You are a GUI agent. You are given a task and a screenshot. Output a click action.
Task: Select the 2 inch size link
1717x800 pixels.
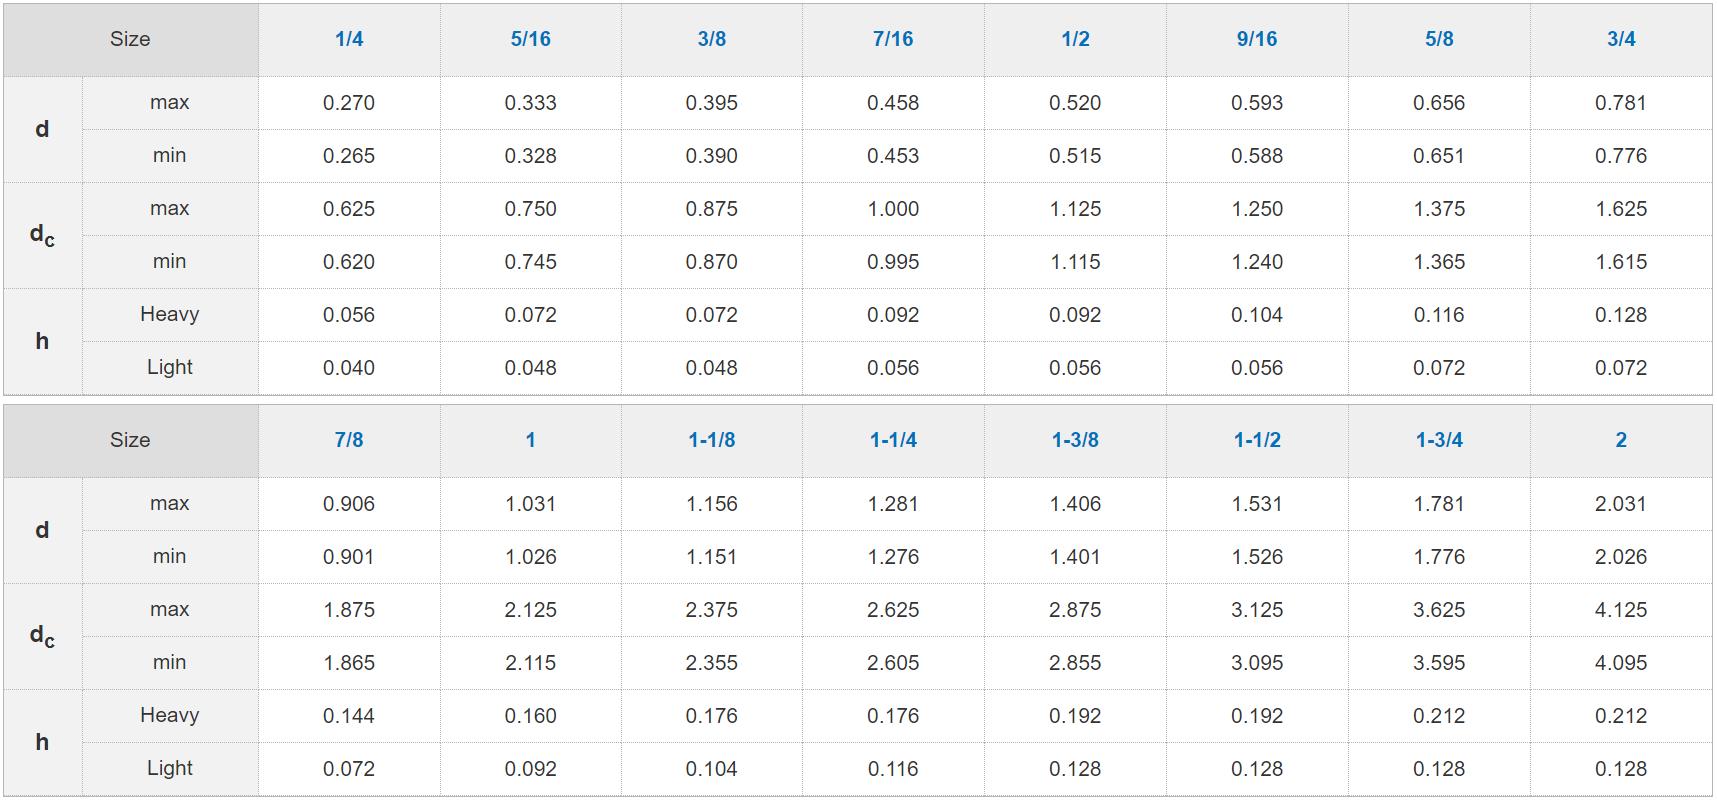1621,440
